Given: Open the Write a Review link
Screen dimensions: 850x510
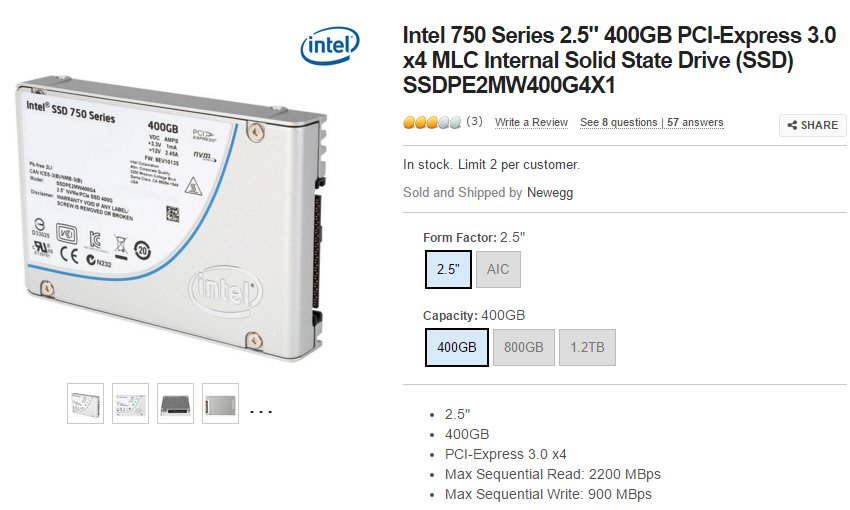Looking at the screenshot, I should 531,122.
